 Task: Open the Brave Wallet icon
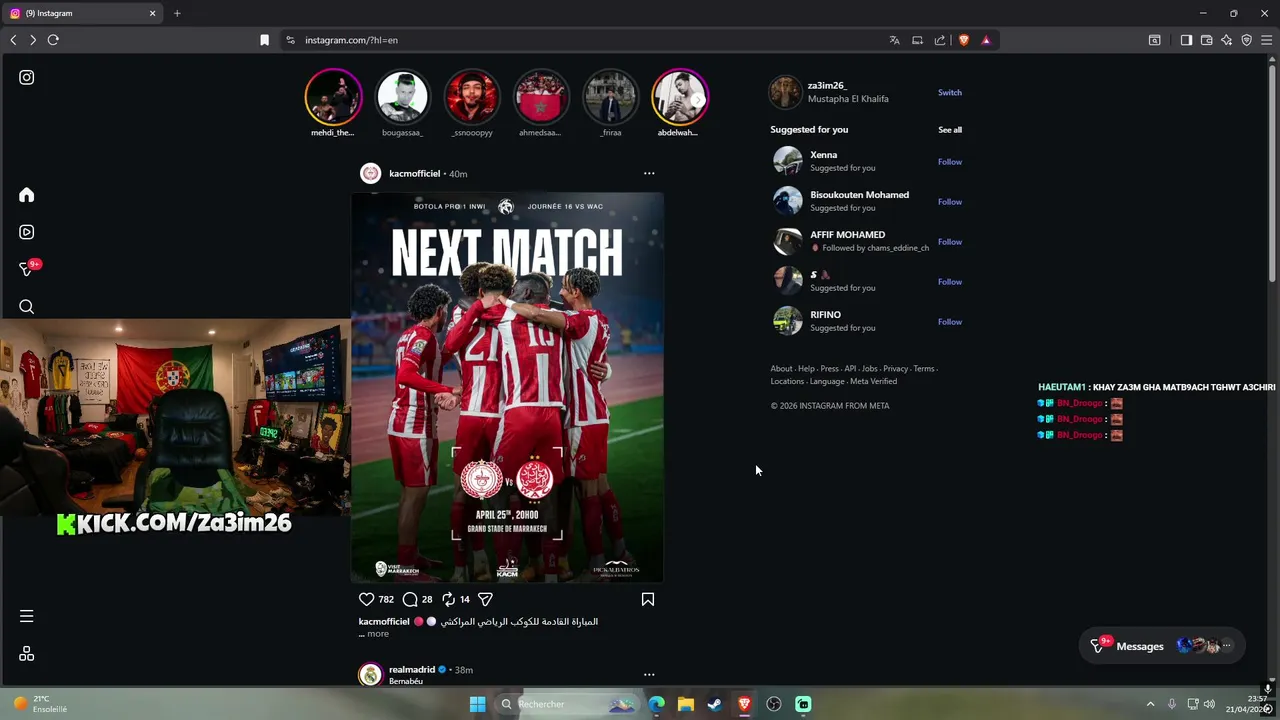[1207, 40]
